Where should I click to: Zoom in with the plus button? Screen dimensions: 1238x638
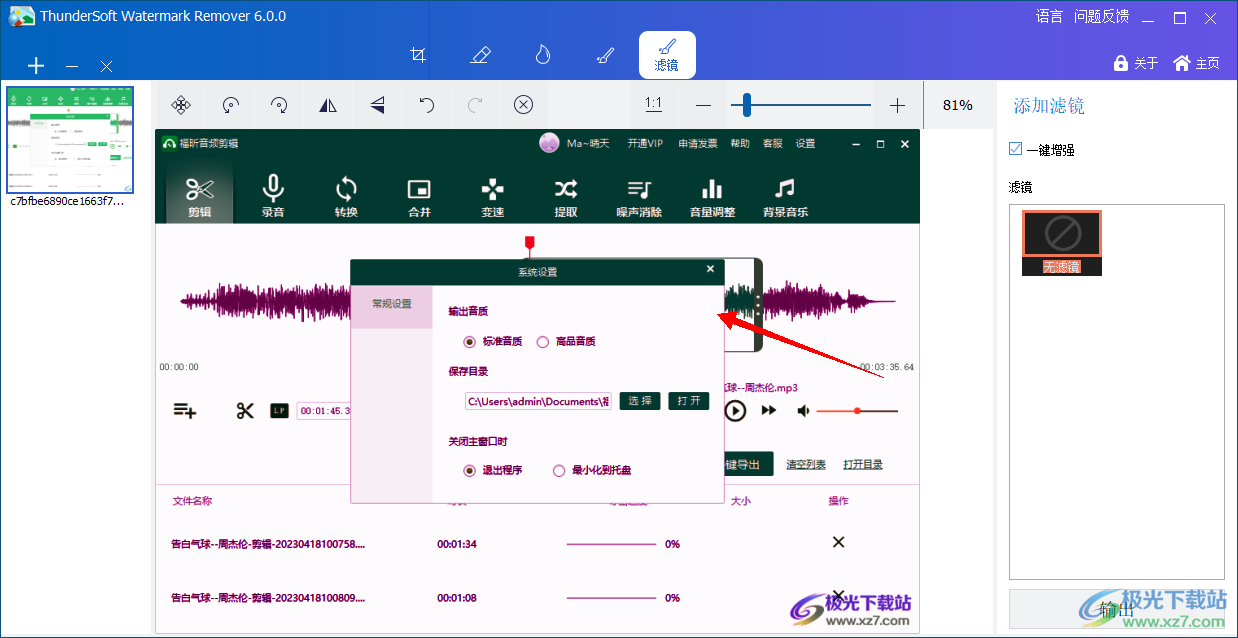897,105
